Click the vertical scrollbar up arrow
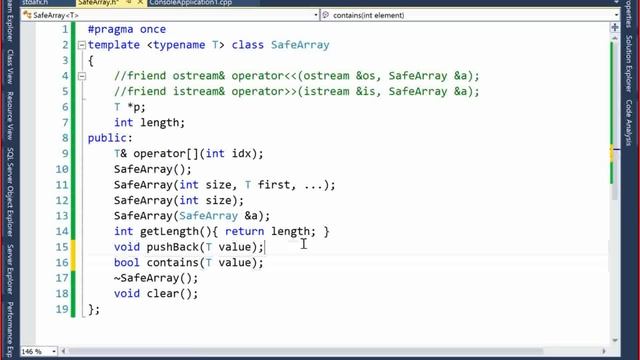 click(x=615, y=38)
